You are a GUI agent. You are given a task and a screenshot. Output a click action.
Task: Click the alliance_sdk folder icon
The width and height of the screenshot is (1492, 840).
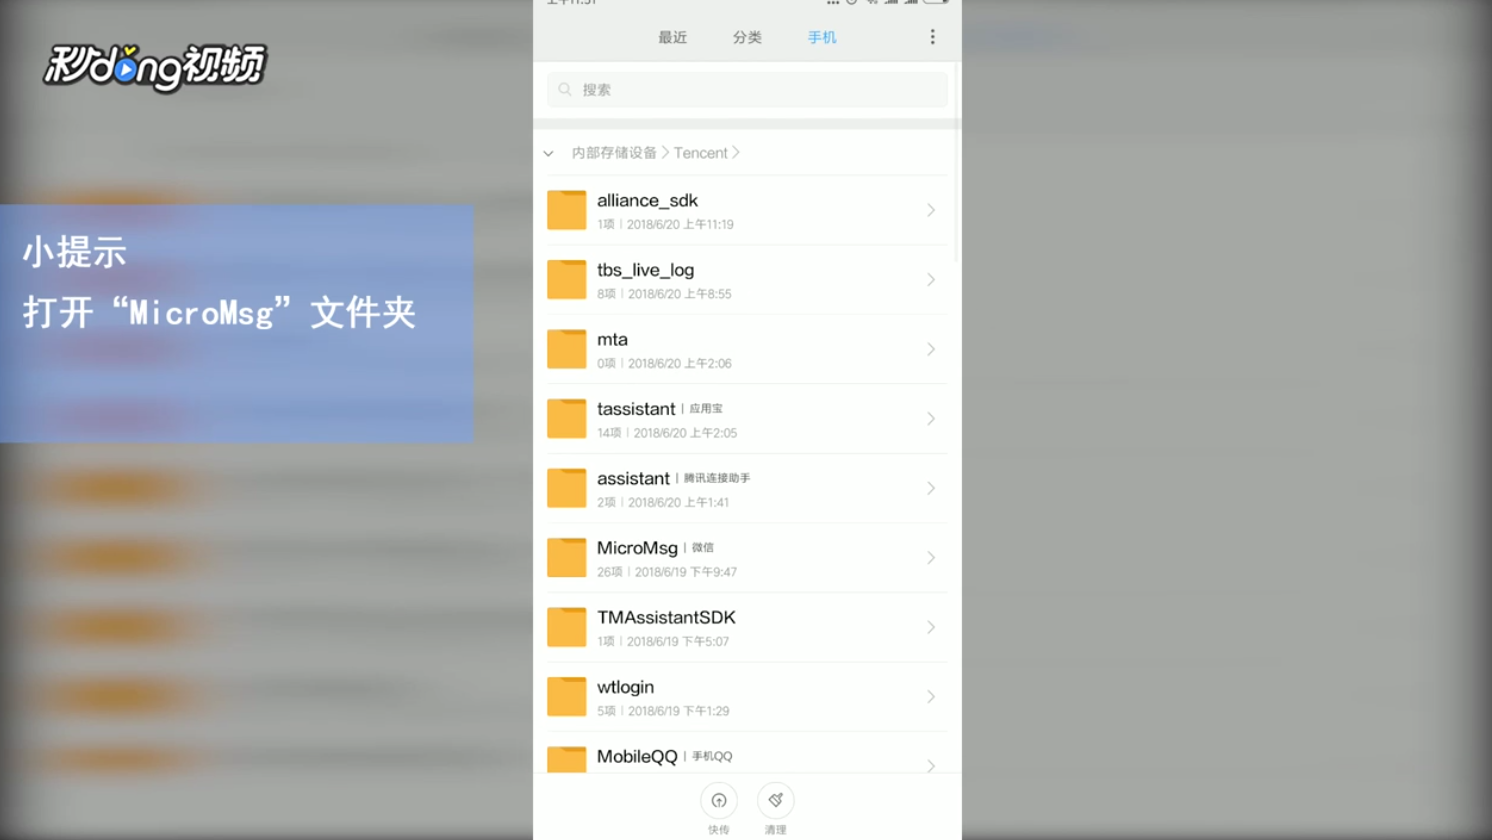pos(566,210)
